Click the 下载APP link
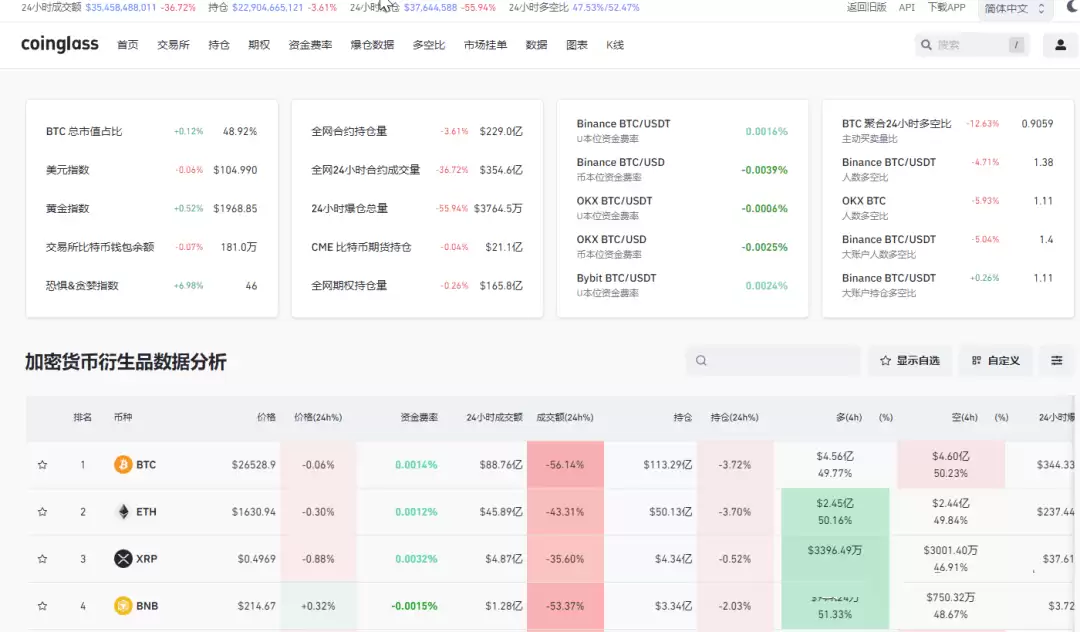 (x=947, y=8)
